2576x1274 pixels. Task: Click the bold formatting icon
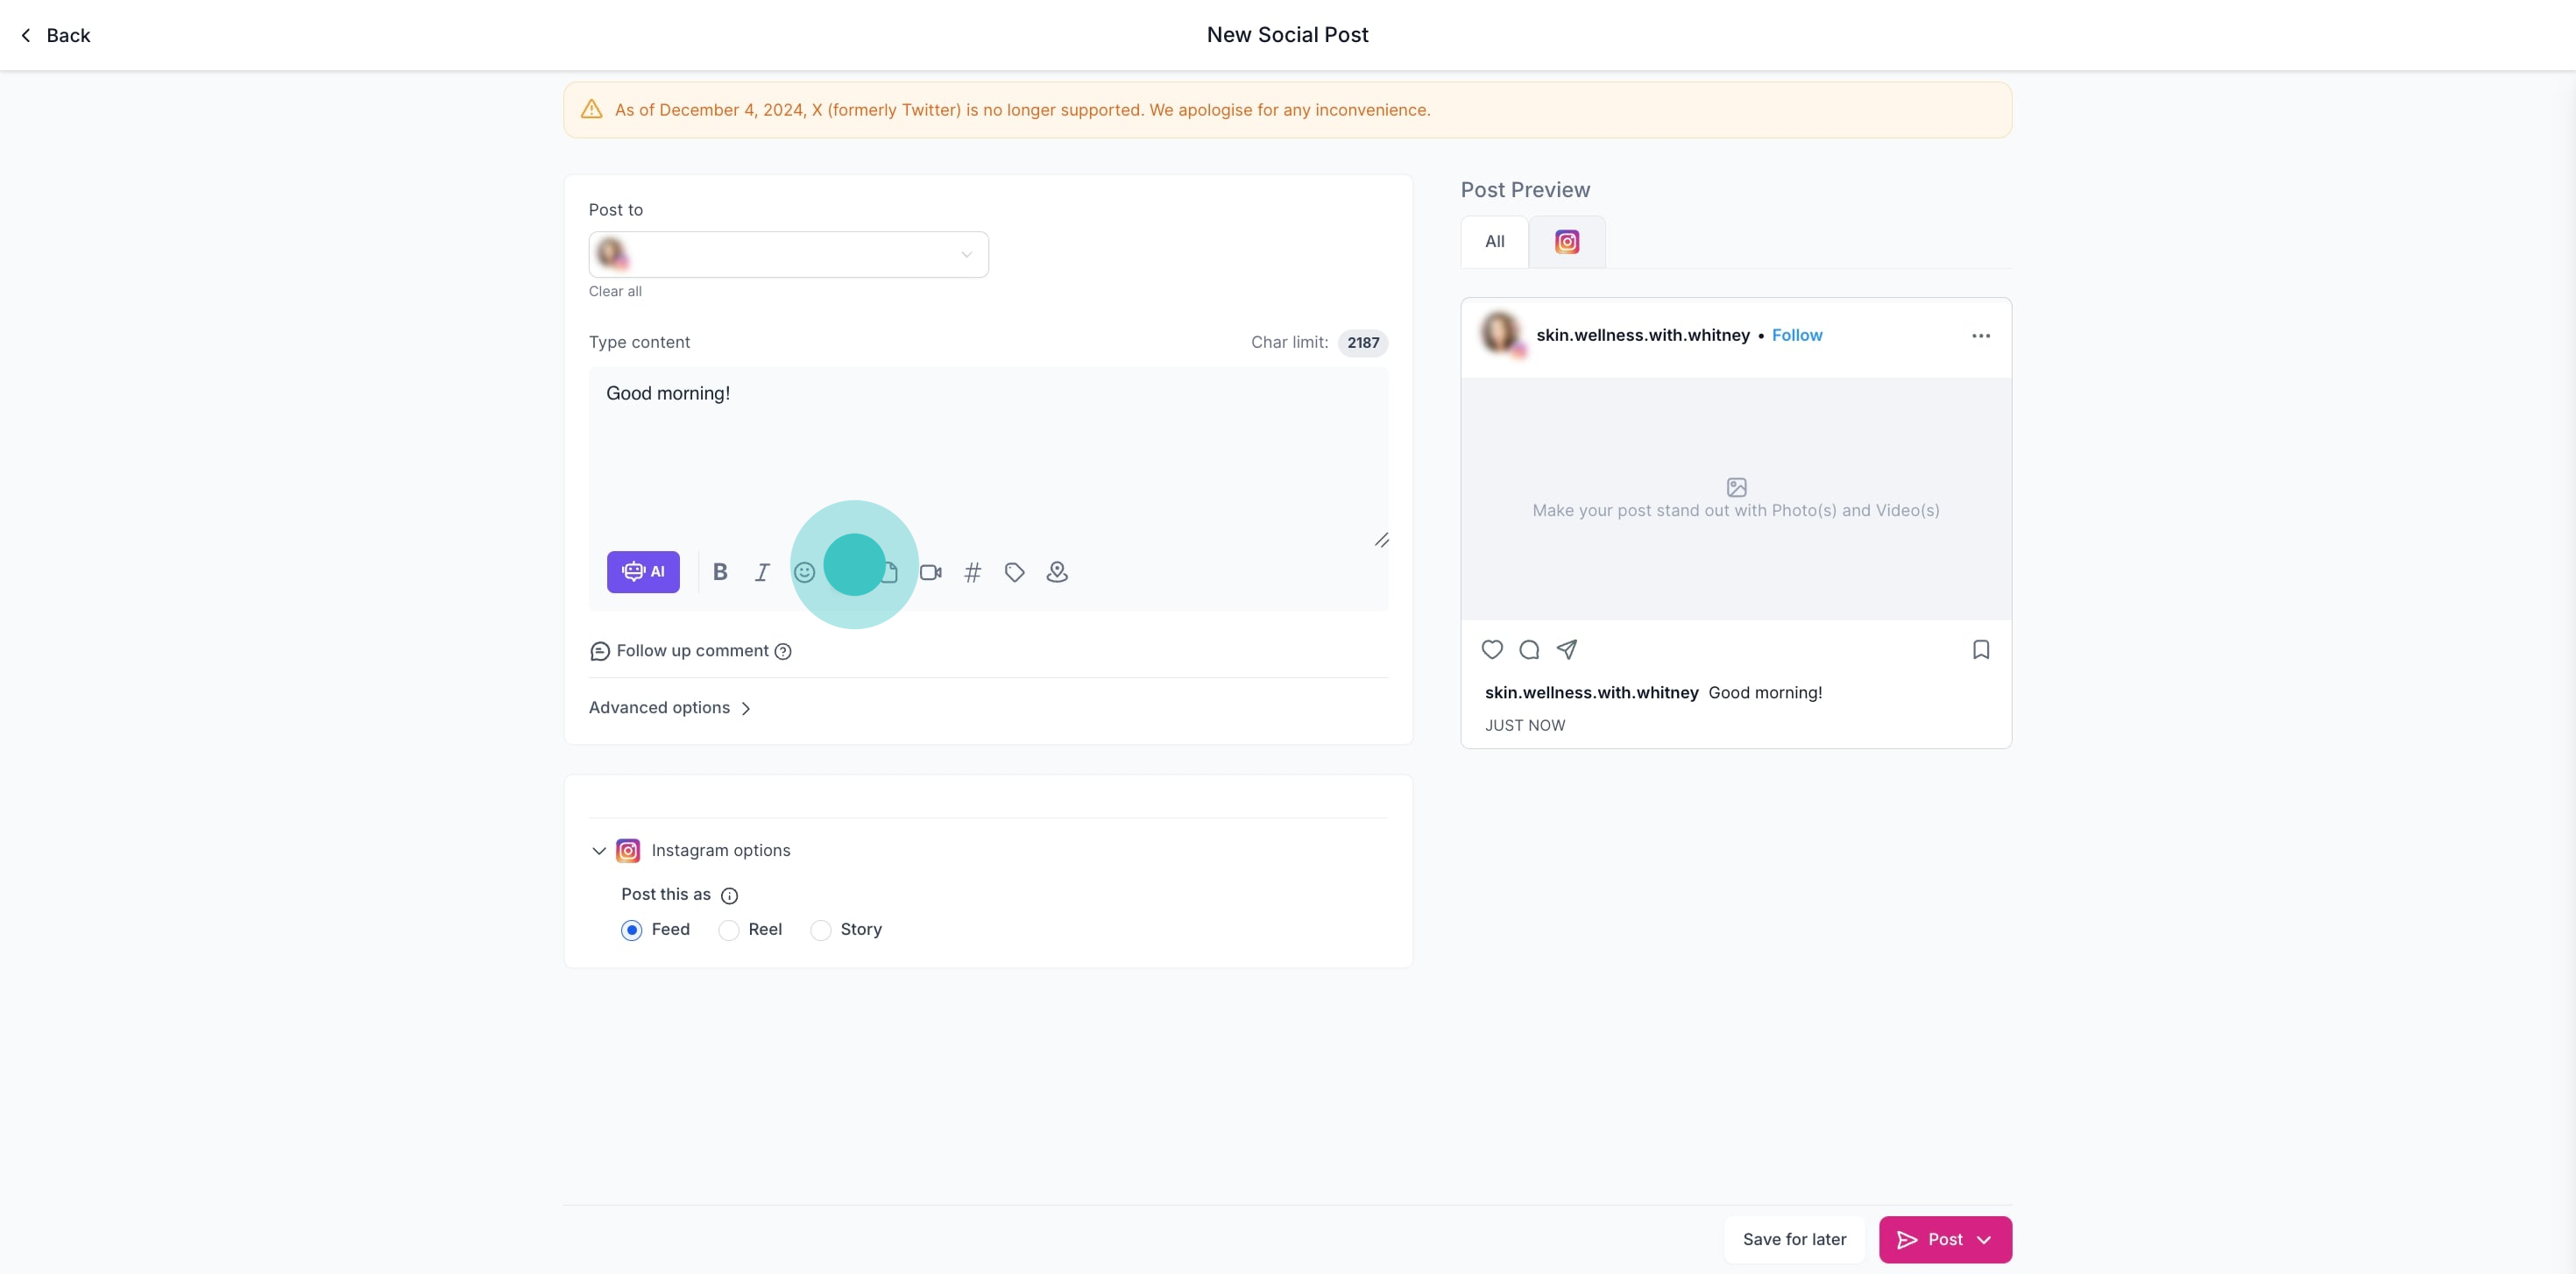pos(720,572)
